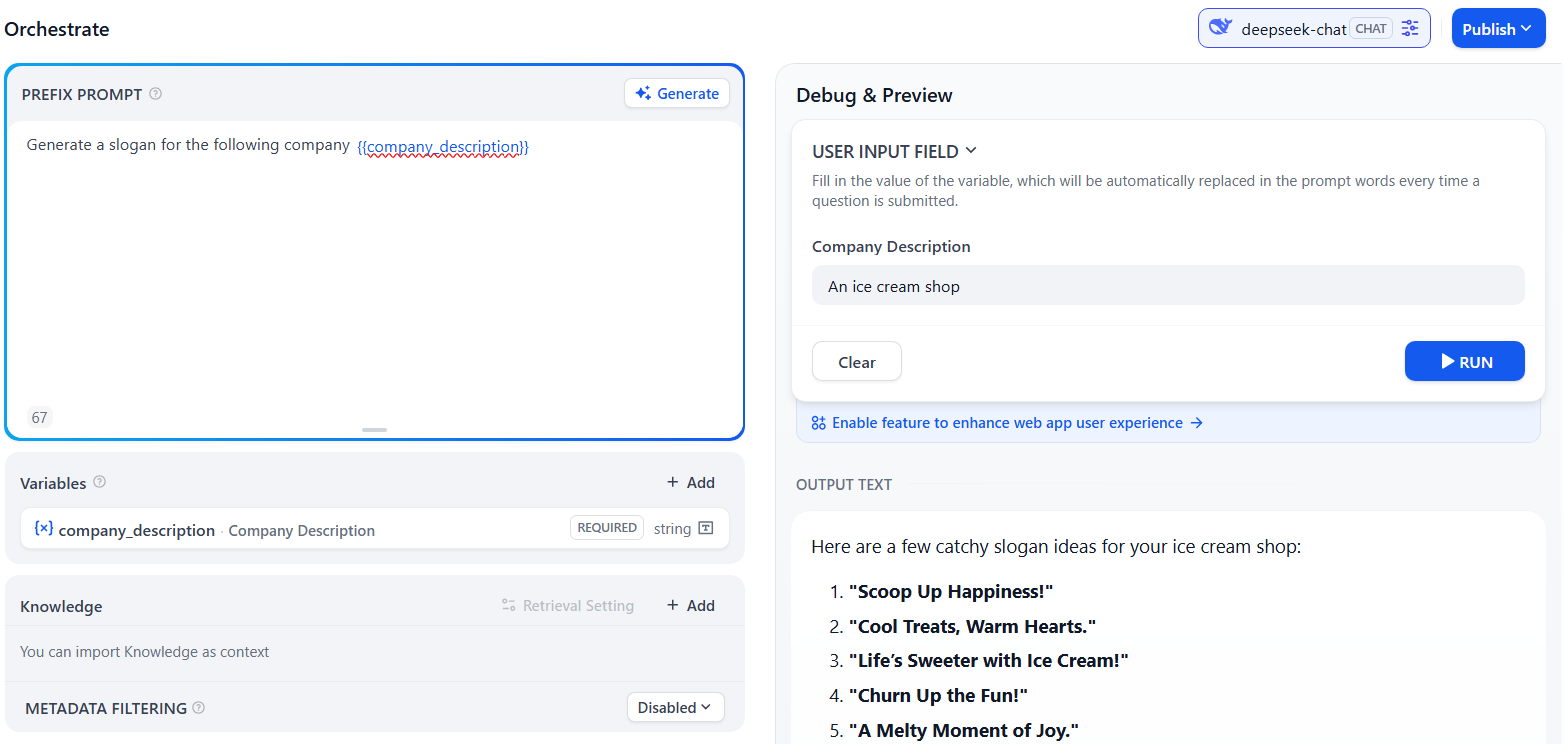Click the company_description variable row
Image resolution: width=1564 pixels, height=744 pixels.
pos(374,528)
